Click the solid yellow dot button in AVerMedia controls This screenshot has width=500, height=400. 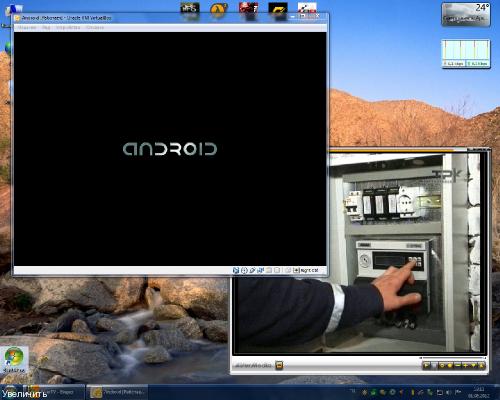[x=450, y=365]
